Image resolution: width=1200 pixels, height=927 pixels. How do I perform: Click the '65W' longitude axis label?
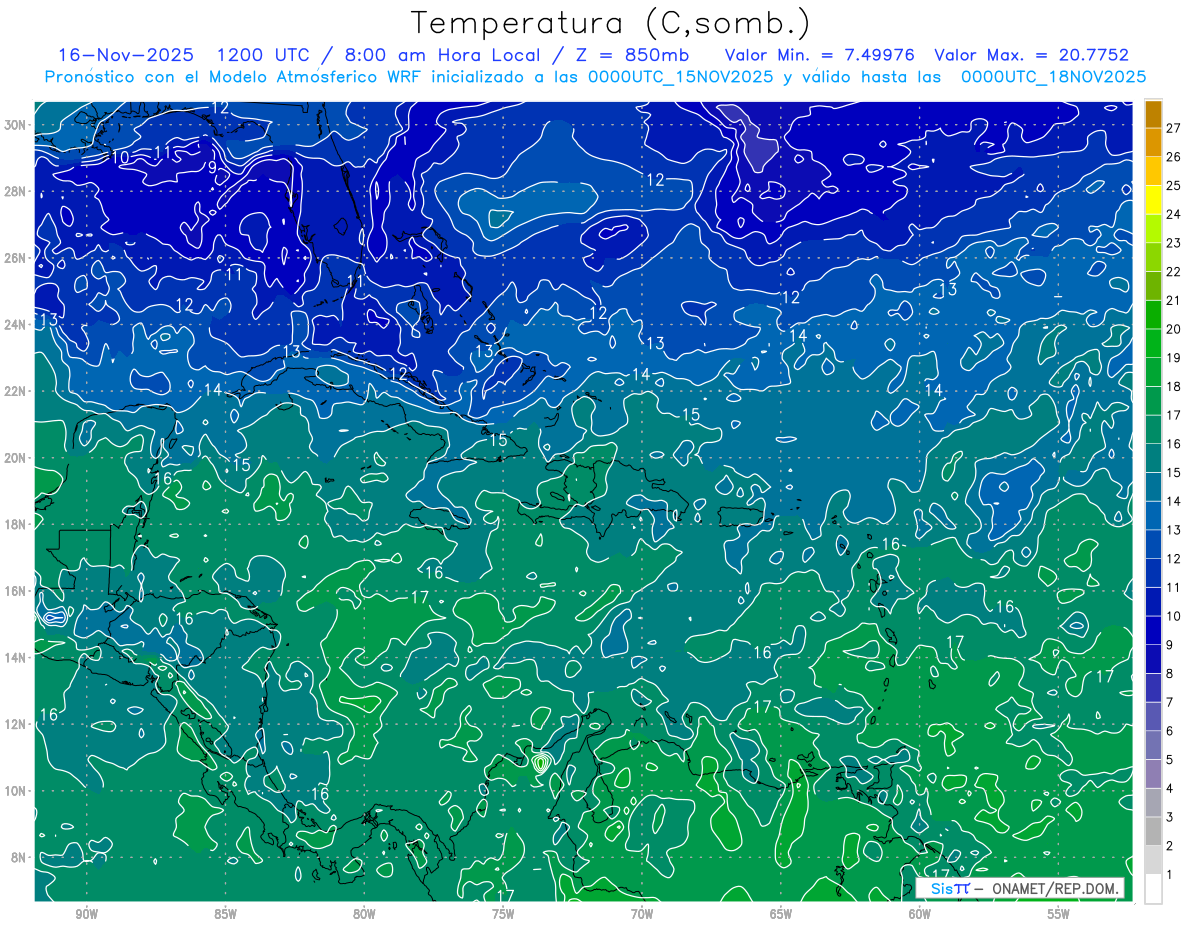coord(781,914)
